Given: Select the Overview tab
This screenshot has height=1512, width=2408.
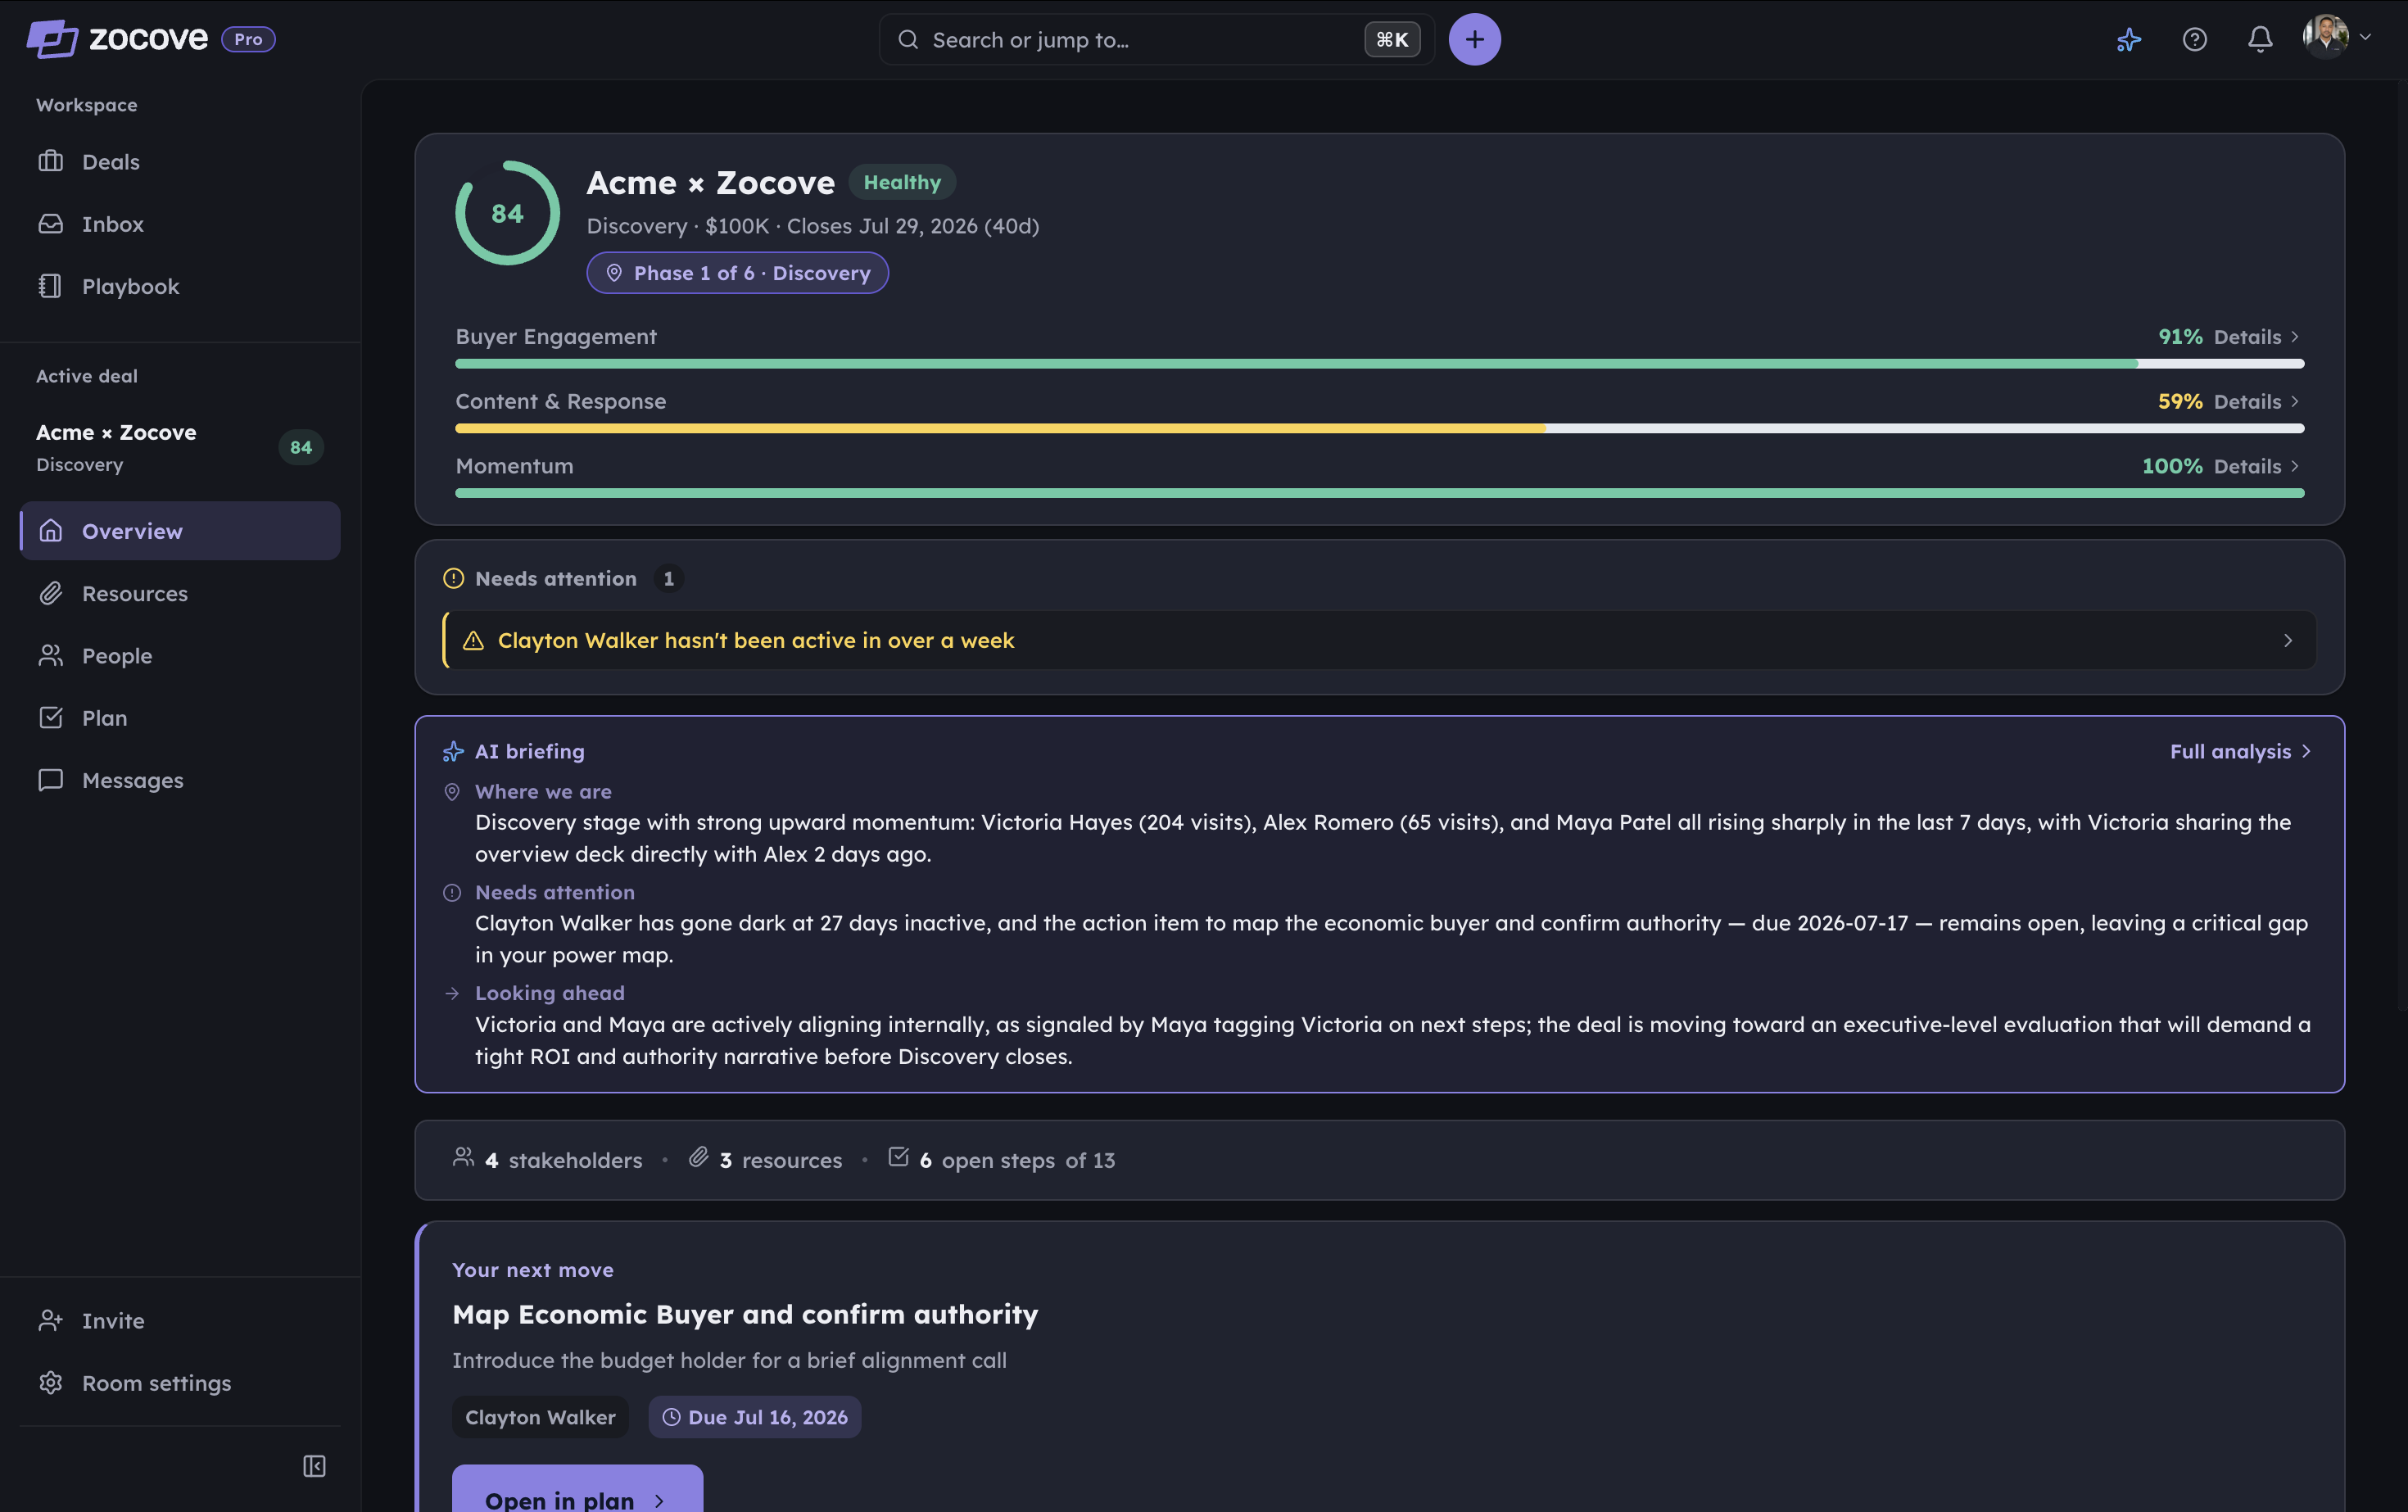Looking at the screenshot, I should (x=180, y=531).
